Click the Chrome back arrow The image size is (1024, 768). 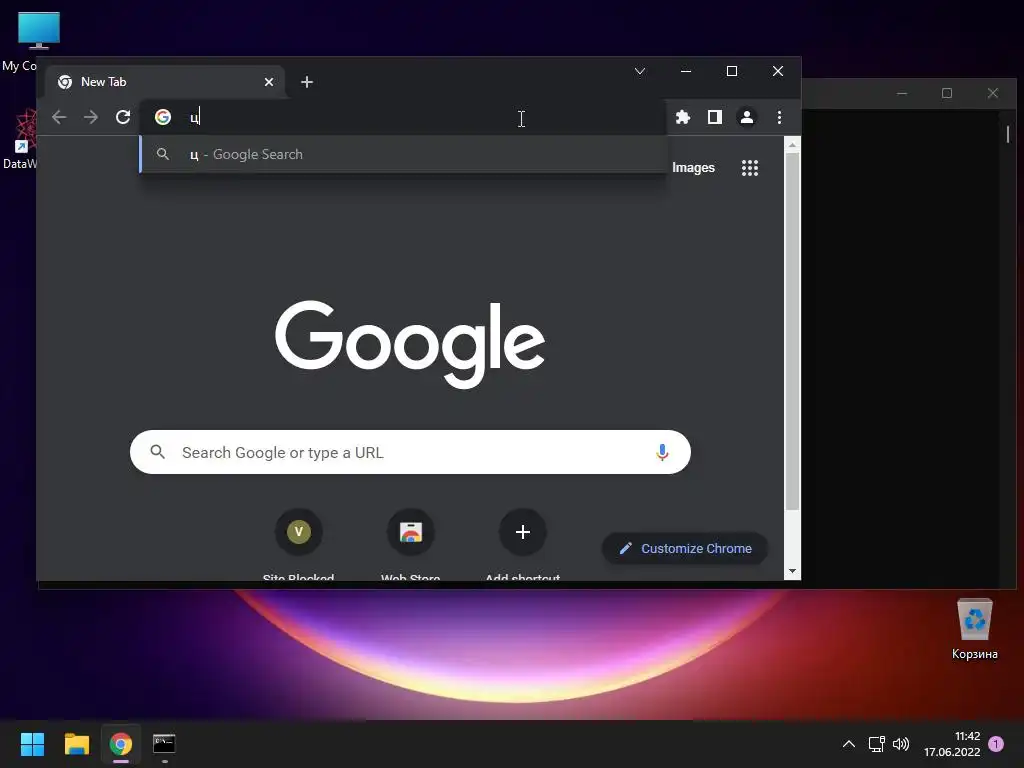59,117
